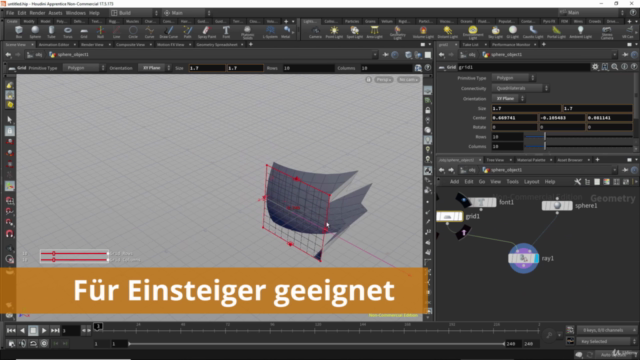Viewport: 640px width, 360px height.
Task: Add a Sky Light
Action: click(x=496, y=31)
